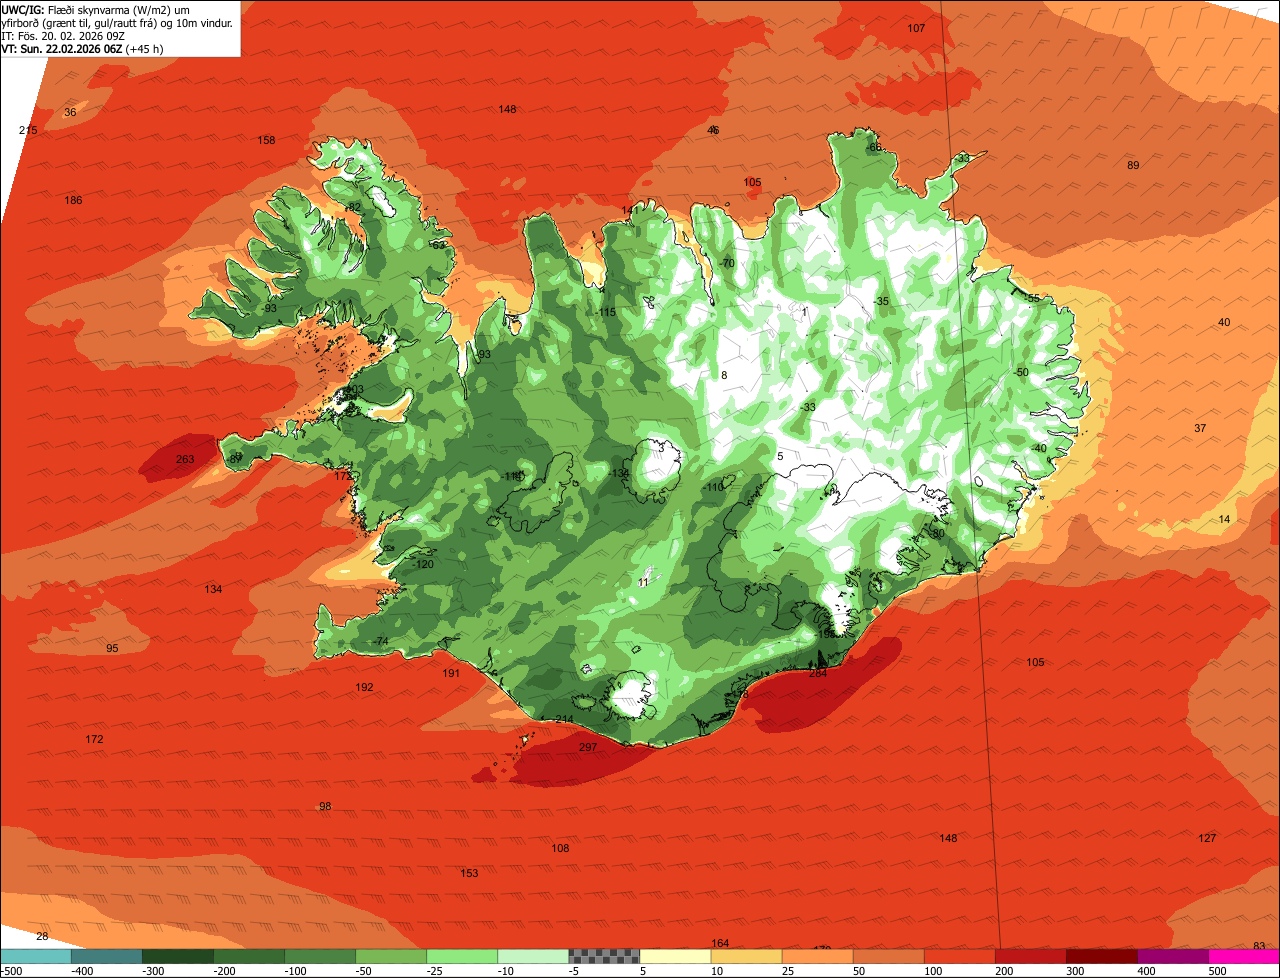This screenshot has width=1280, height=978.
Task: Click the value 107 on the top map edge
Action: (916, 28)
